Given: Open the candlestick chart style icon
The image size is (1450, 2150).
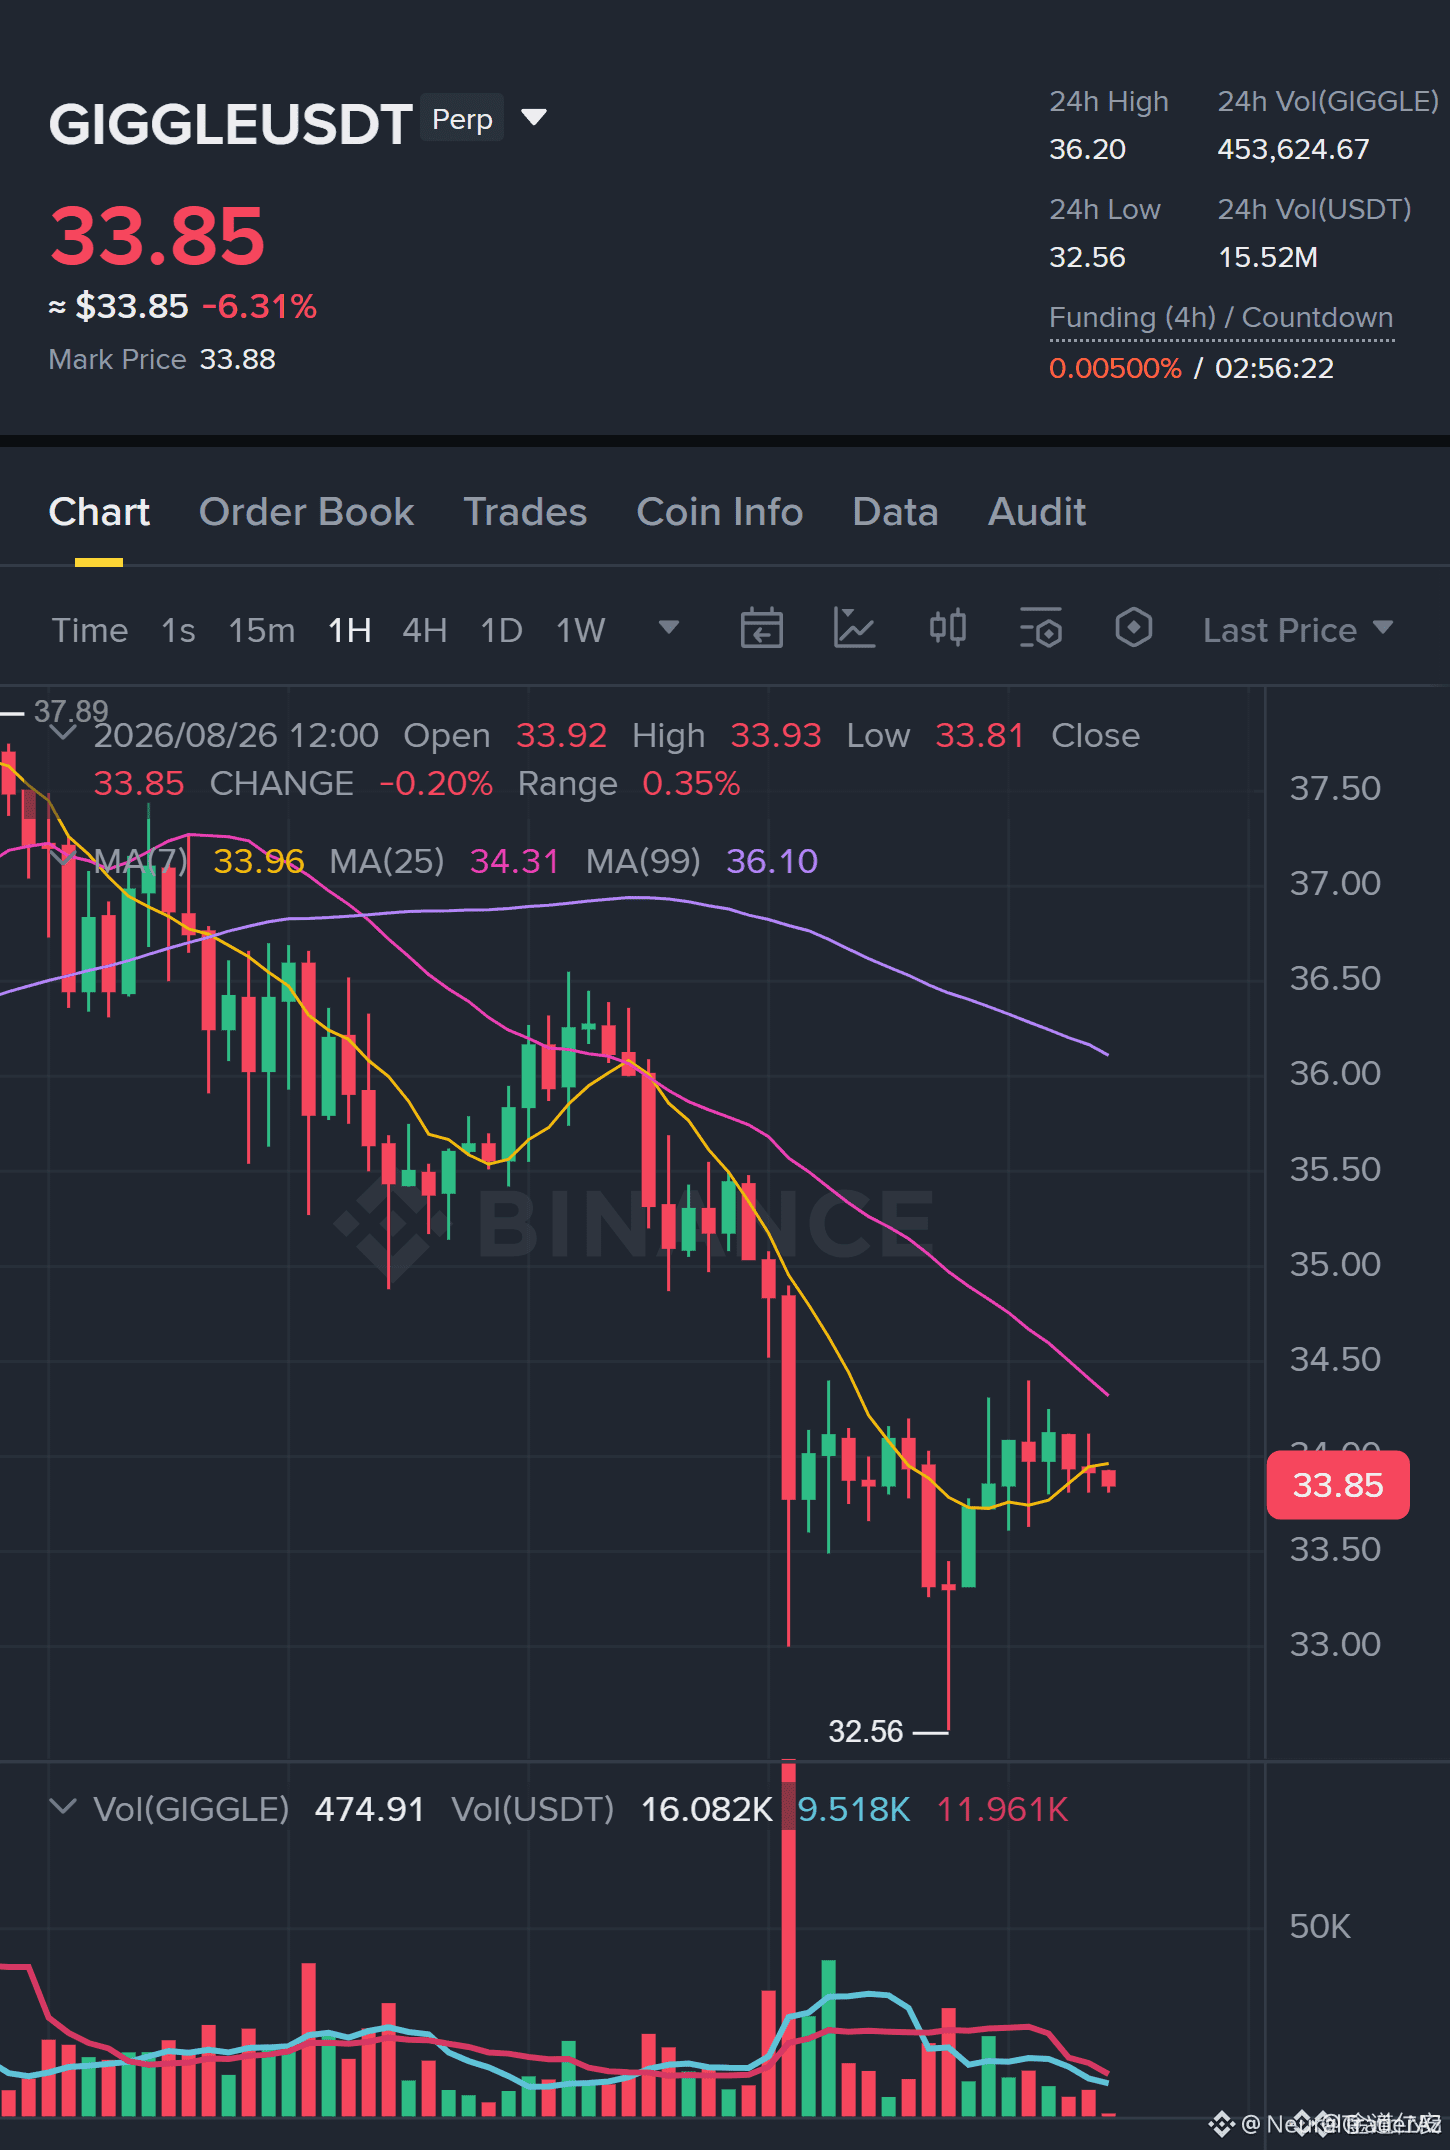Looking at the screenshot, I should [x=948, y=628].
